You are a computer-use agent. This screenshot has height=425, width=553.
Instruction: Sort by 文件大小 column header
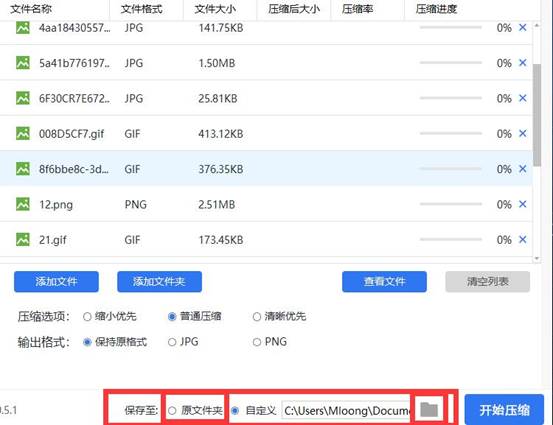tap(215, 9)
